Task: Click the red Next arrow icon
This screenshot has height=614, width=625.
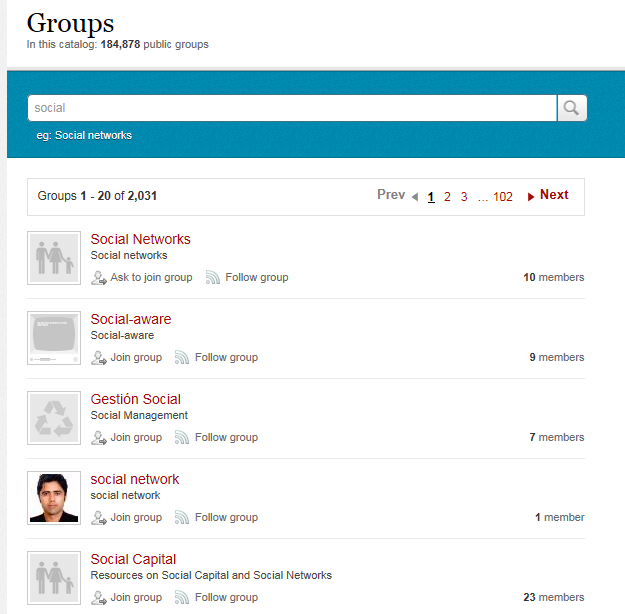Action: click(531, 197)
